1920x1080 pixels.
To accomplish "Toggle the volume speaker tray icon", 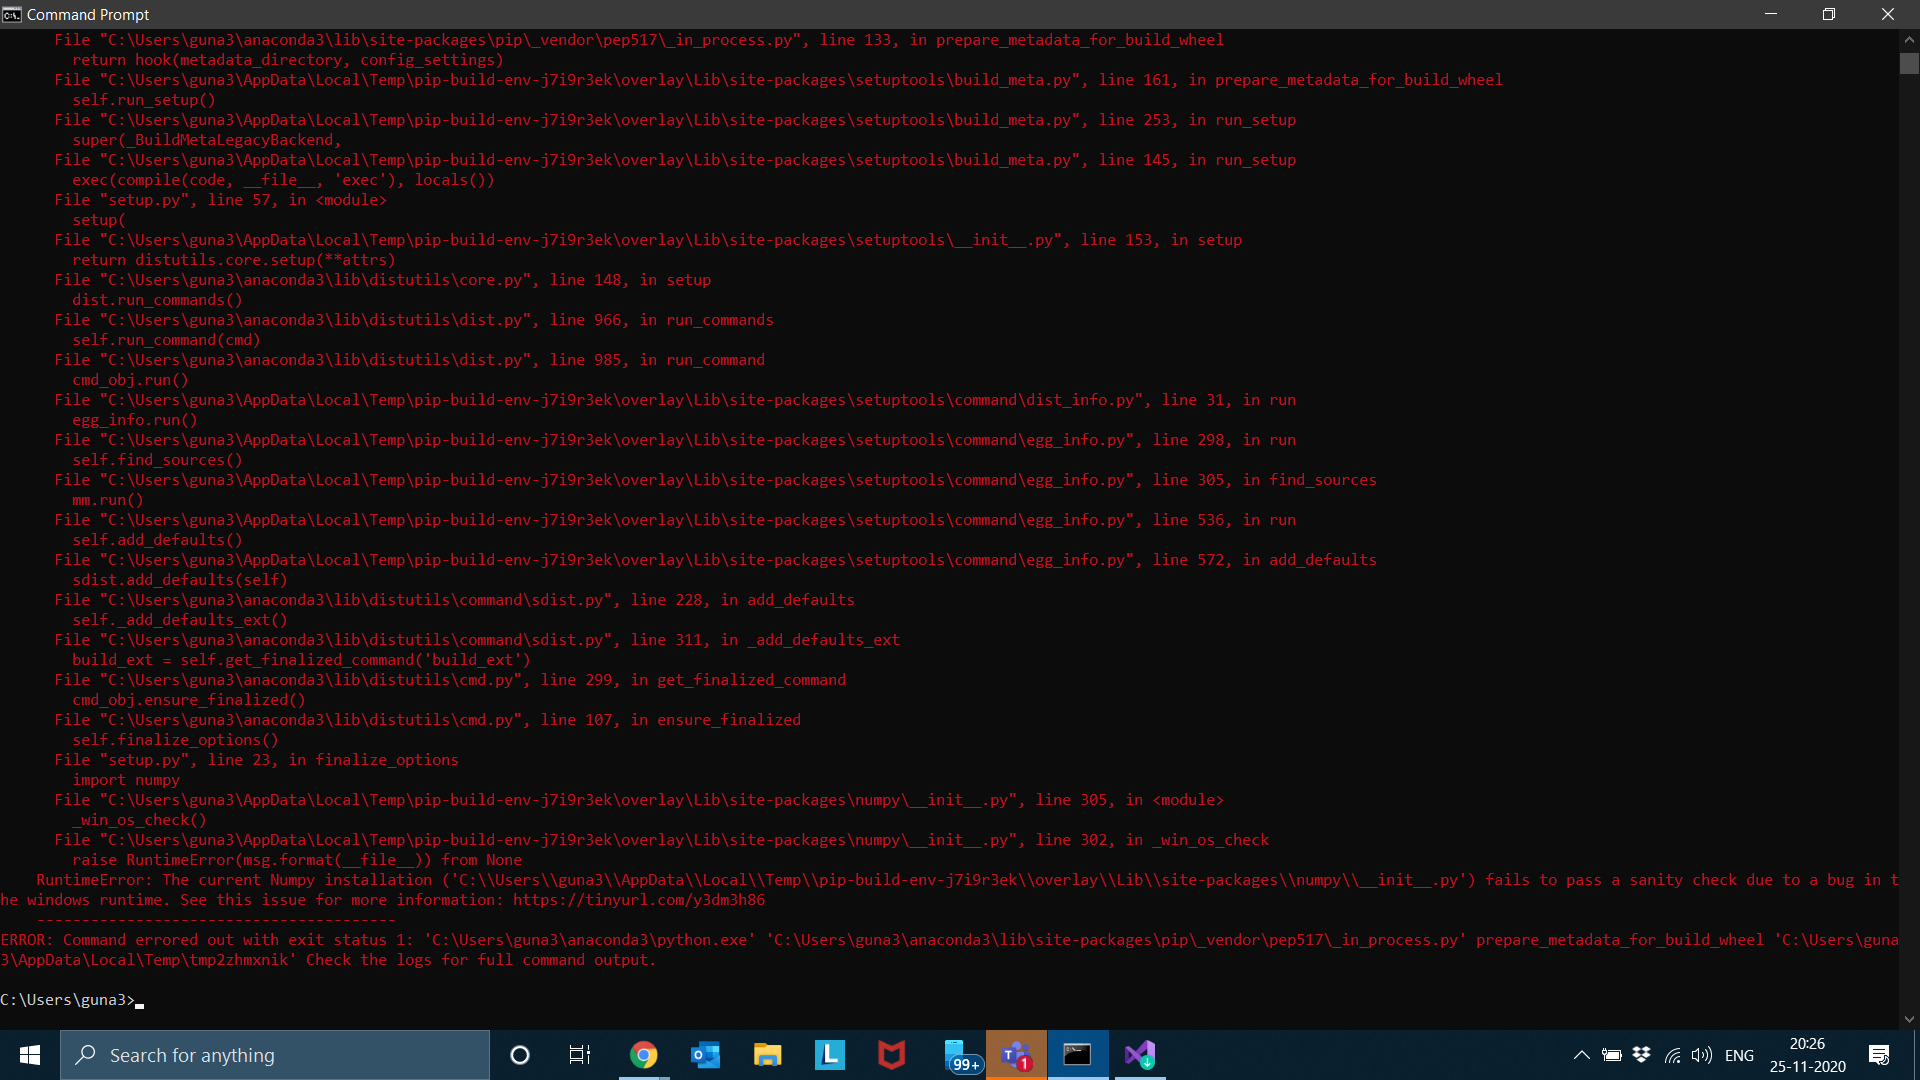I will point(1701,1055).
